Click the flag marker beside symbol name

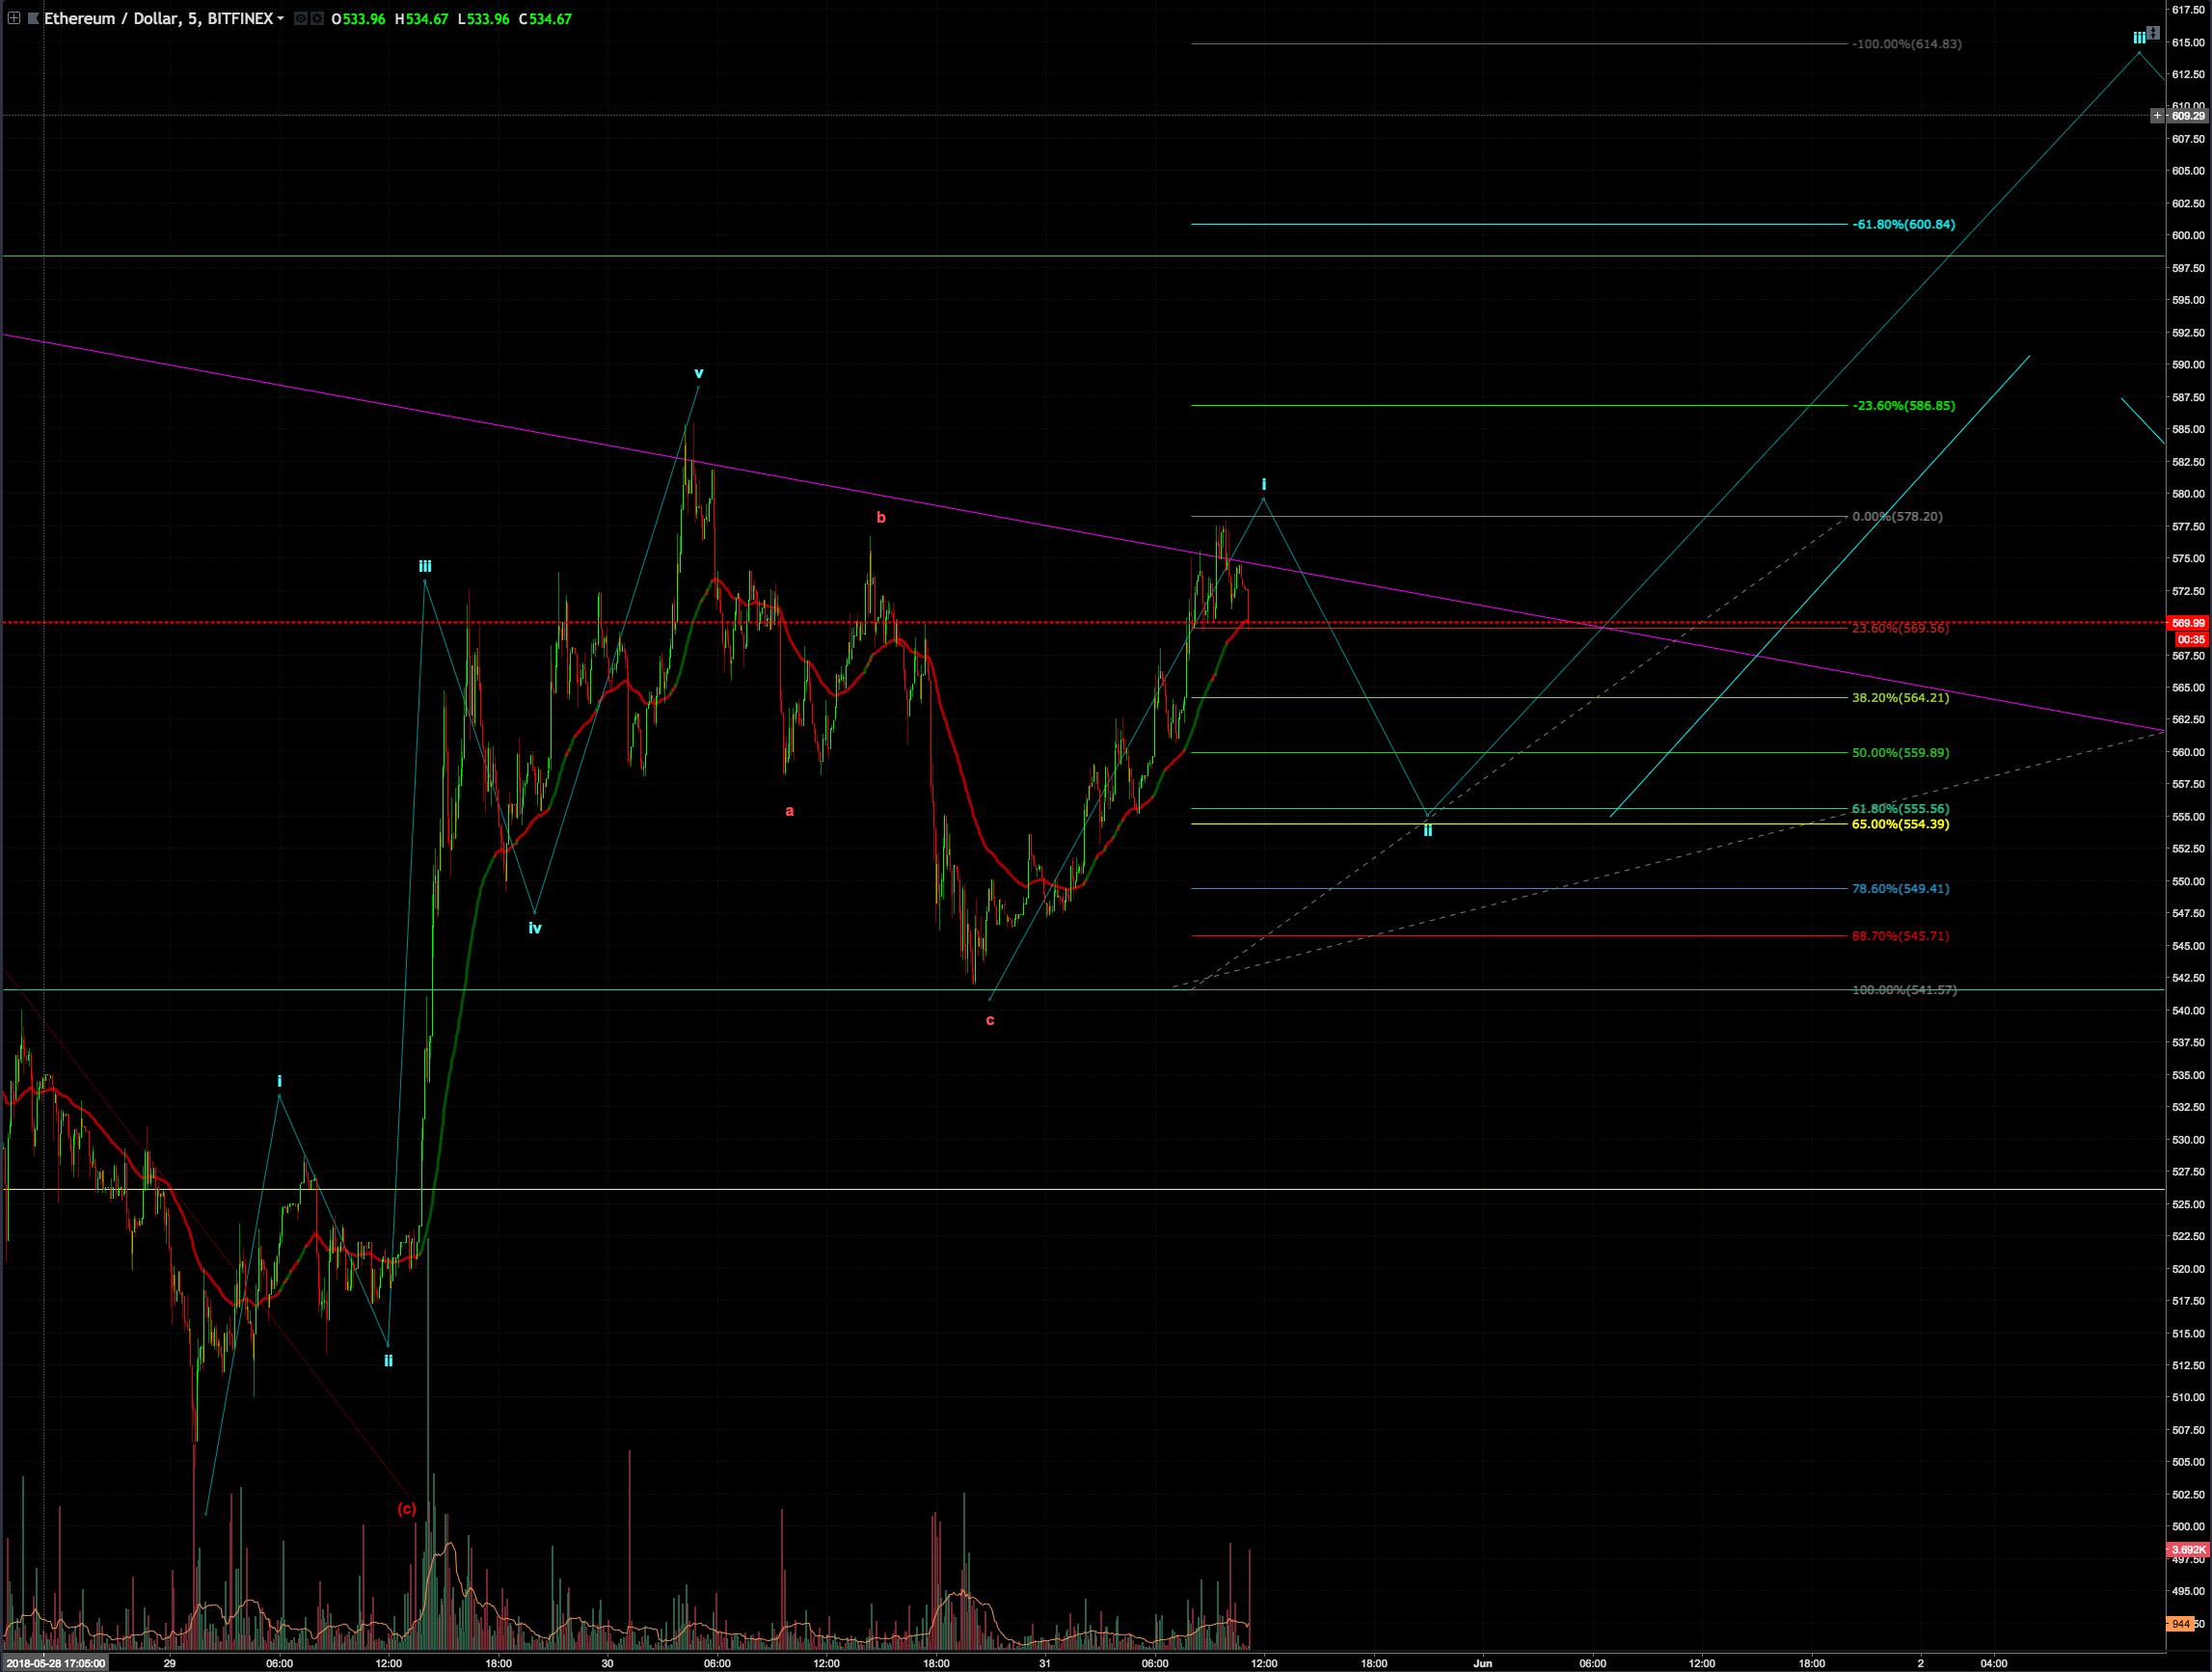pos(33,18)
